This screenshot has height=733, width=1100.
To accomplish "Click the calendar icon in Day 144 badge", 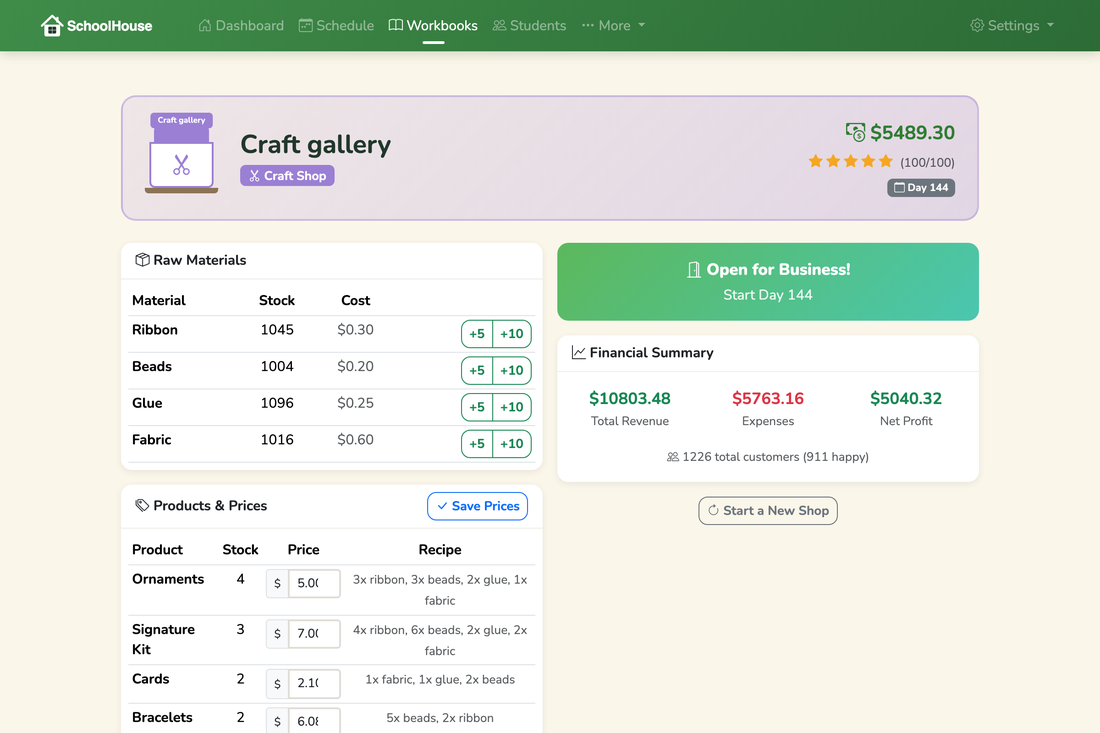I will 899,187.
